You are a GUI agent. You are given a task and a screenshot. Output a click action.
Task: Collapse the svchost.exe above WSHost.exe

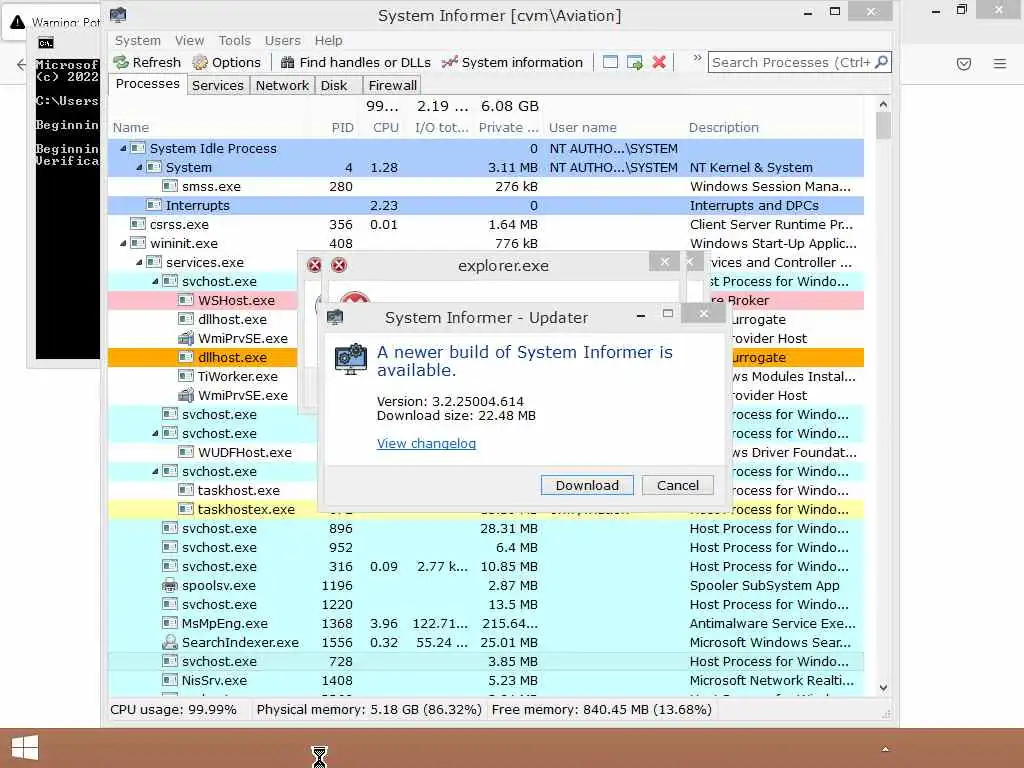(x=155, y=281)
